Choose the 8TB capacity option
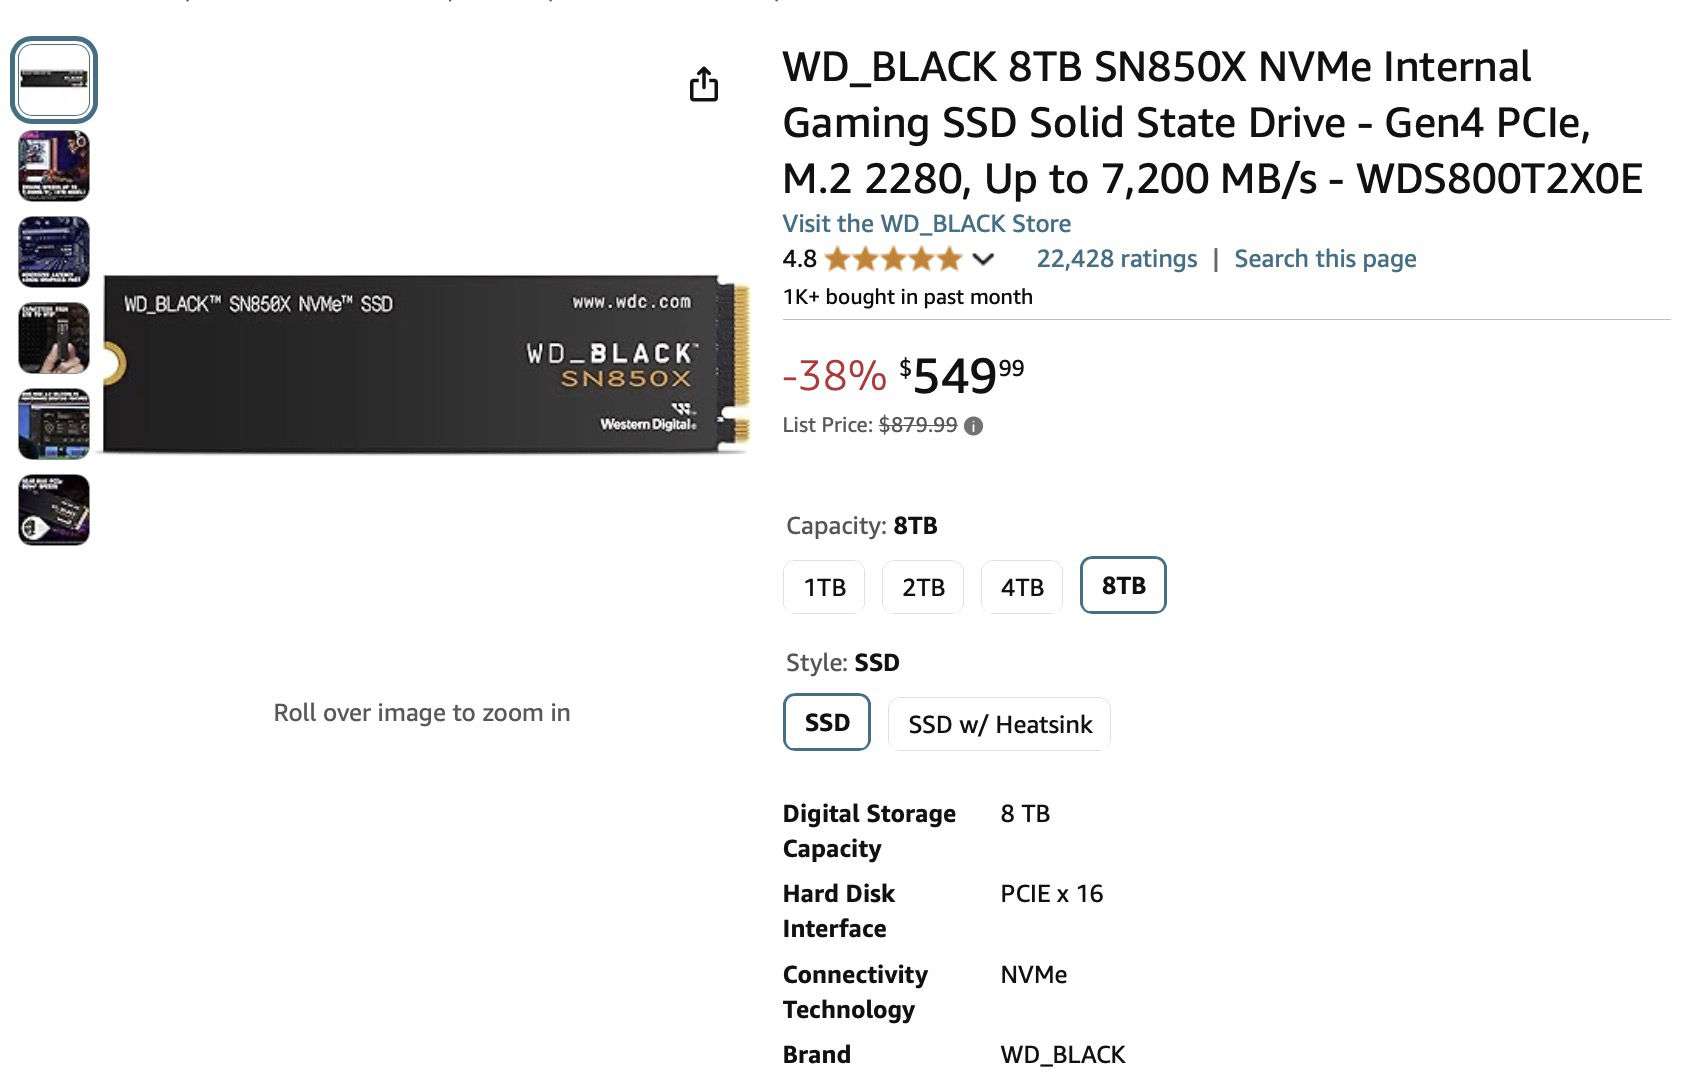 [x=1123, y=585]
